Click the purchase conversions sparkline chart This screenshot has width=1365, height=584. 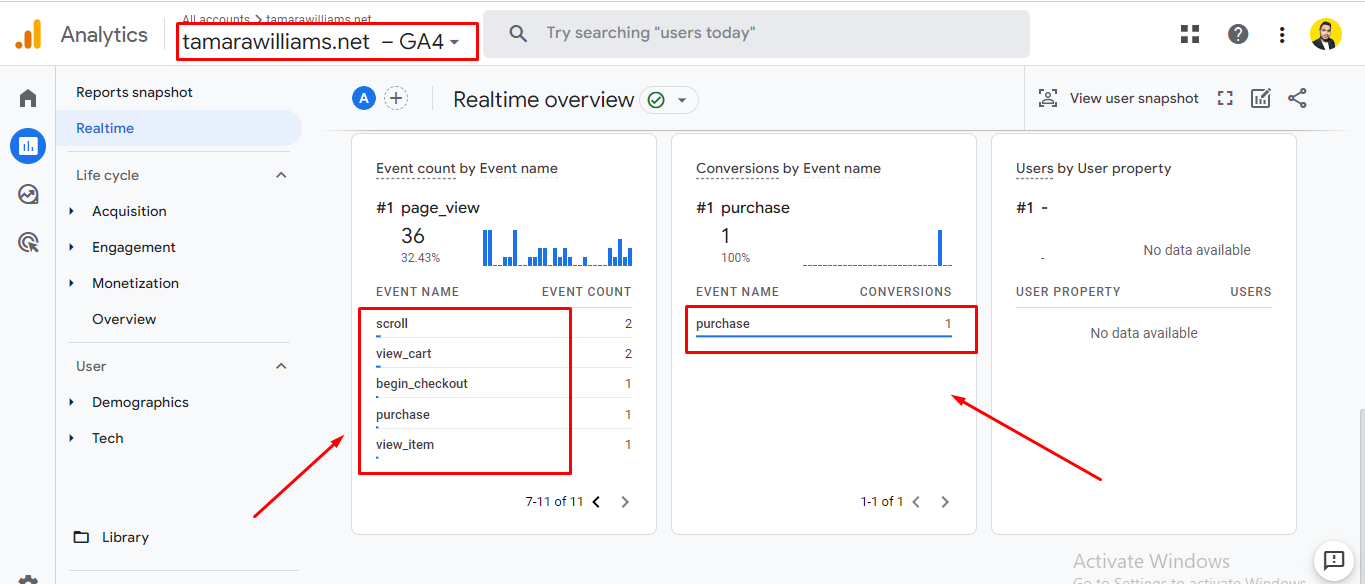point(877,248)
